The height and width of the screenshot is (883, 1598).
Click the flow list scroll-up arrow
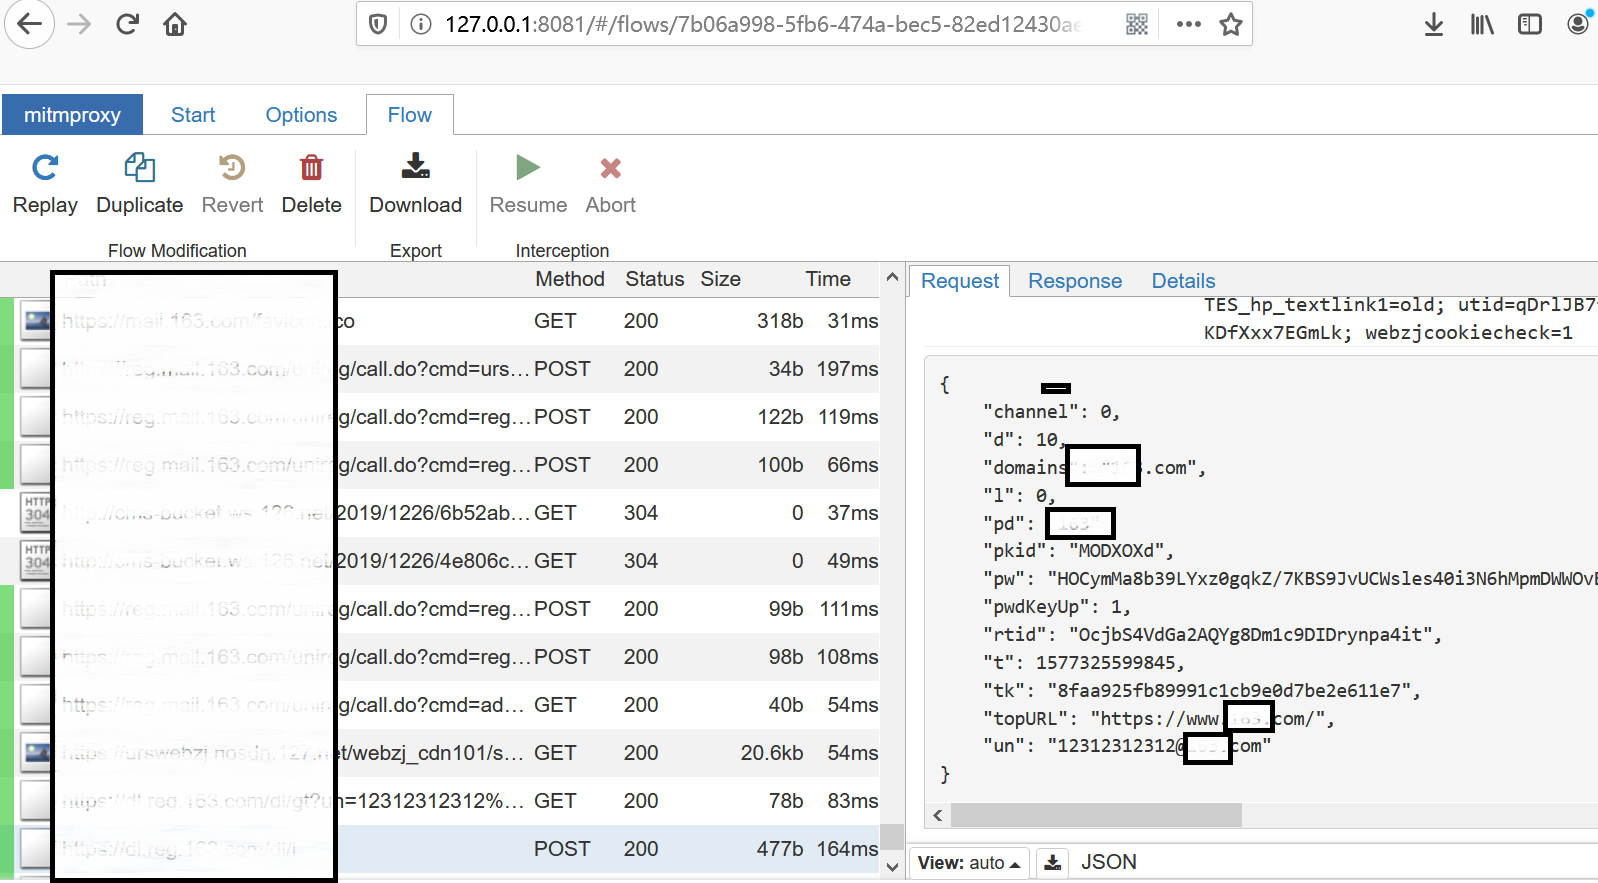point(892,277)
